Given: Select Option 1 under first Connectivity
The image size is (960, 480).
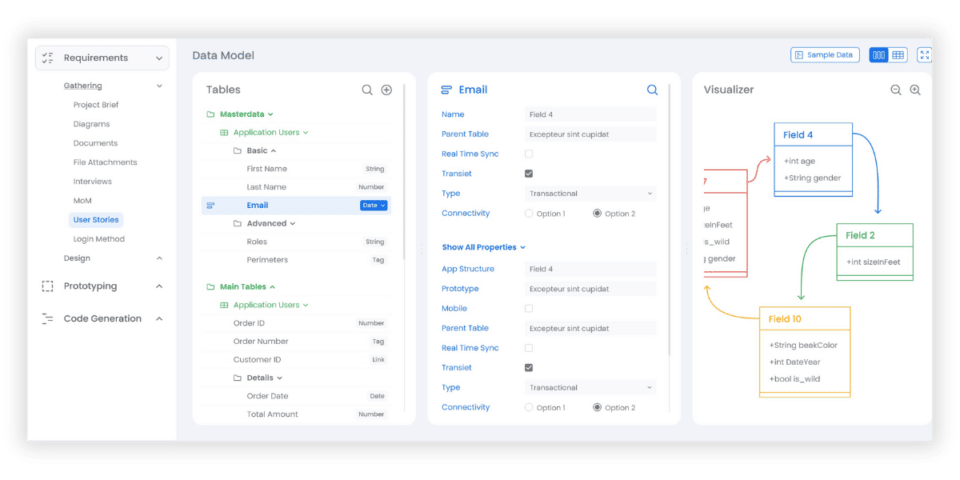Looking at the screenshot, I should point(529,213).
